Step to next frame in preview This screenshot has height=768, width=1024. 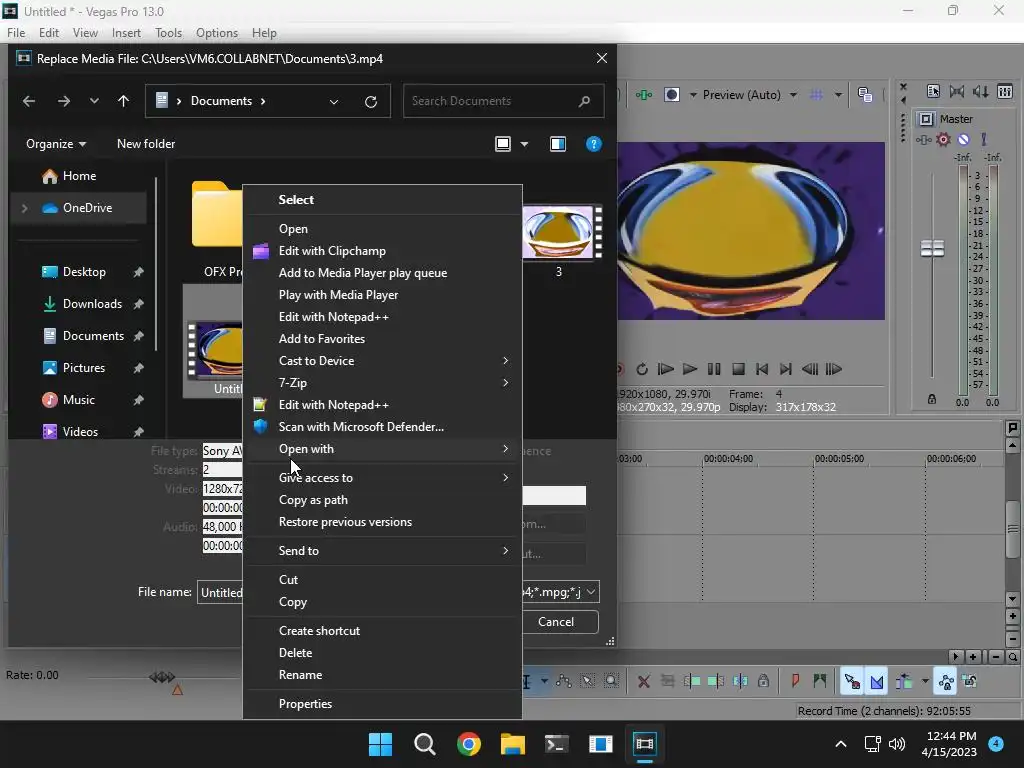(x=834, y=369)
